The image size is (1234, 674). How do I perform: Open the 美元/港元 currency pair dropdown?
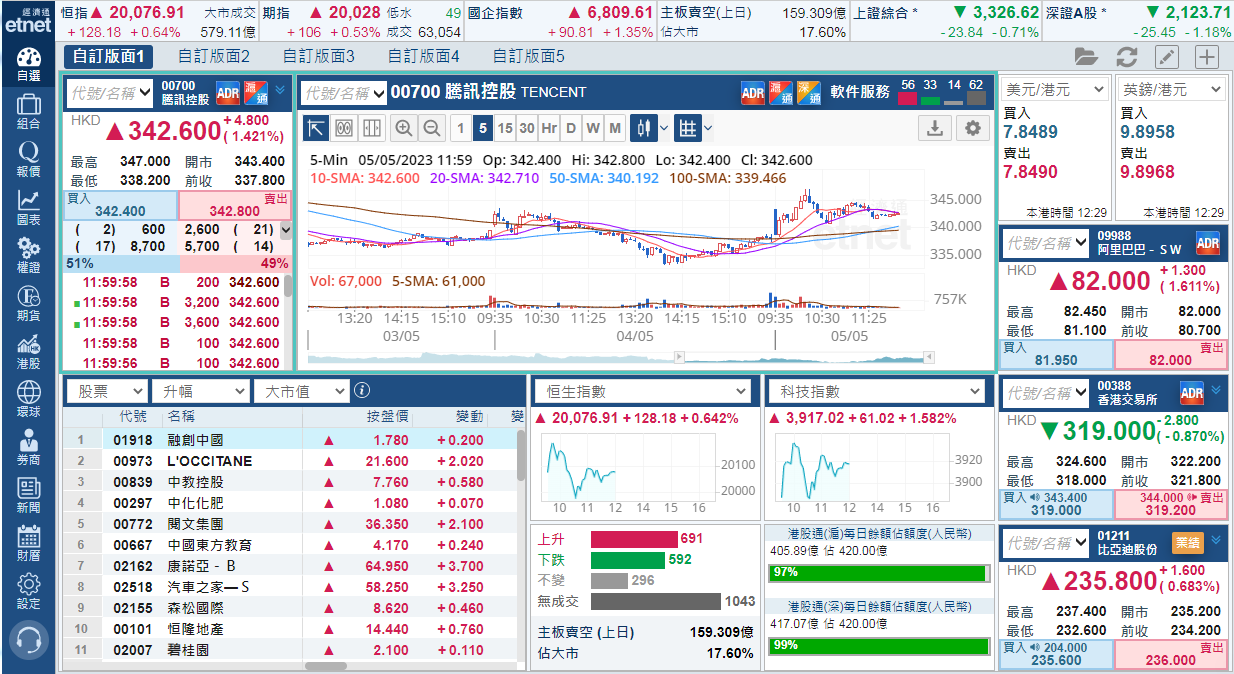pos(1055,90)
